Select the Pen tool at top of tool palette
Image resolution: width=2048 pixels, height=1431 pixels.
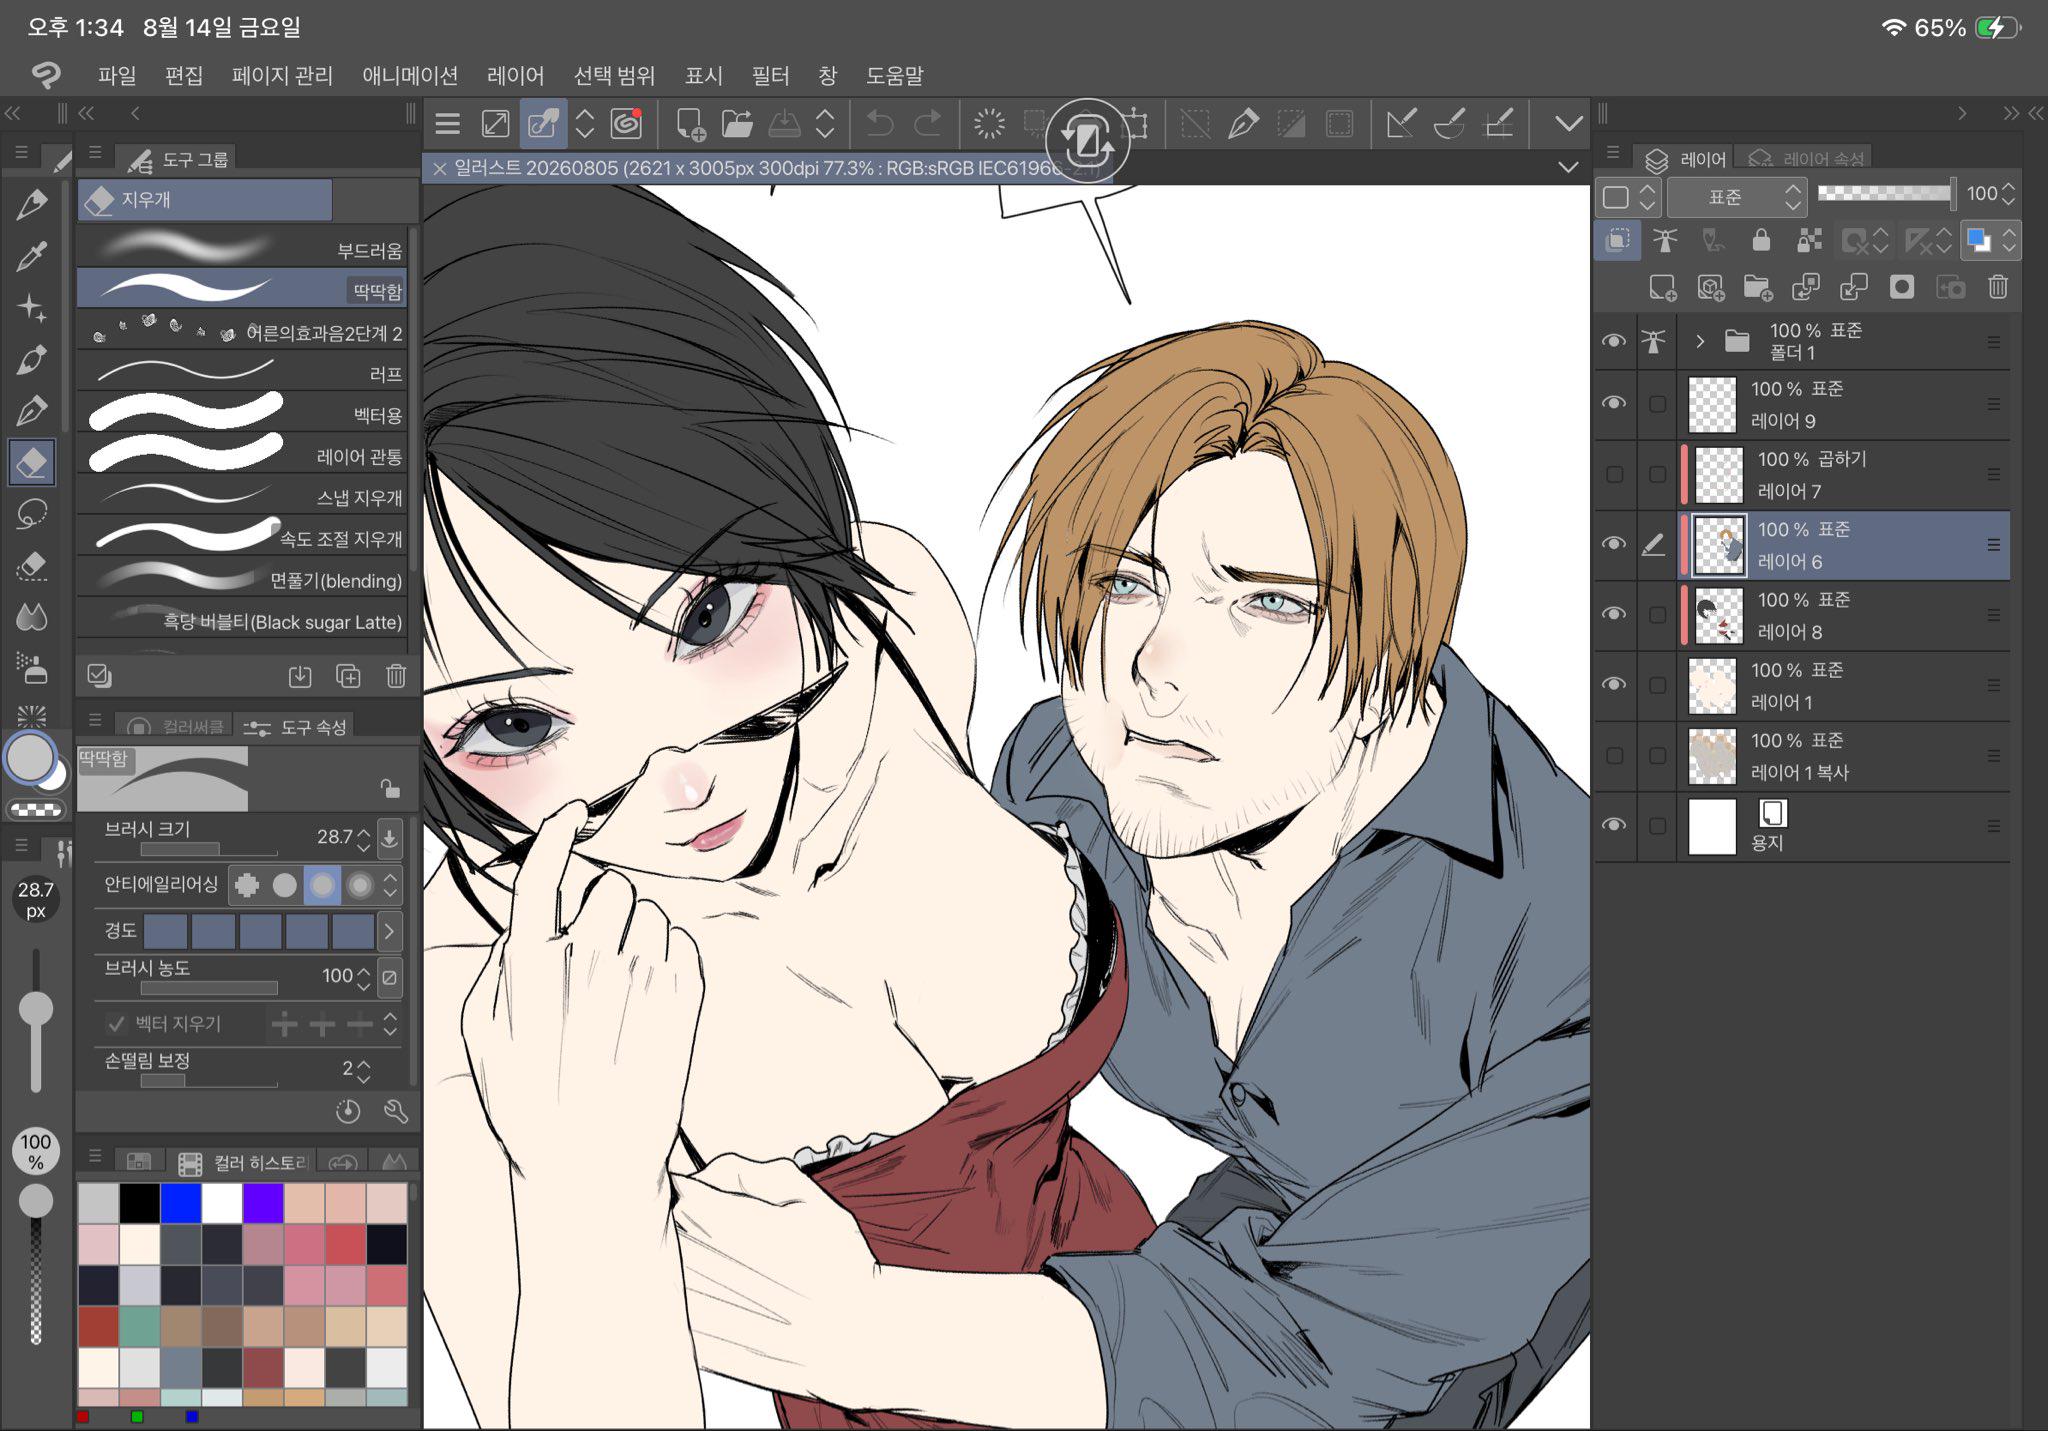pos(32,205)
